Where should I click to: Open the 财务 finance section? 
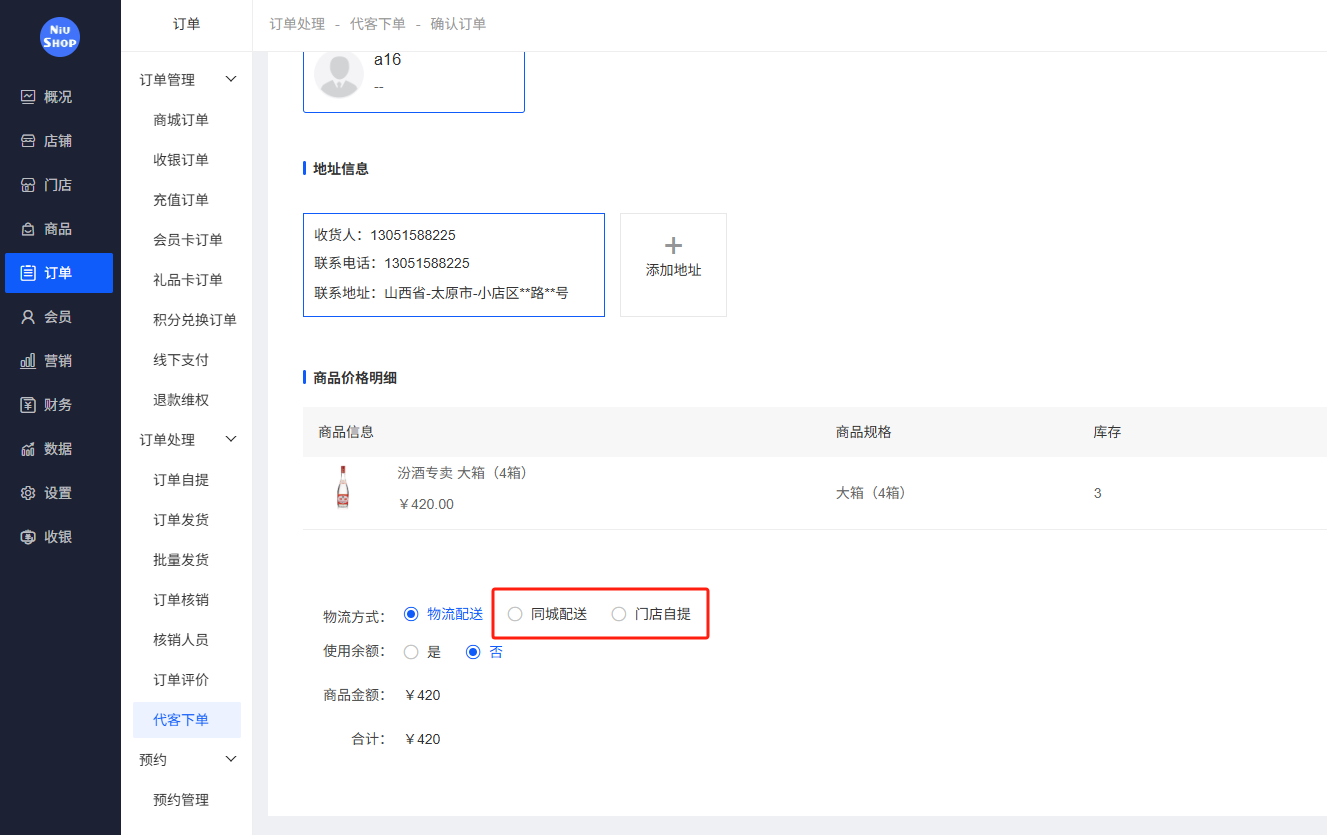pos(59,404)
